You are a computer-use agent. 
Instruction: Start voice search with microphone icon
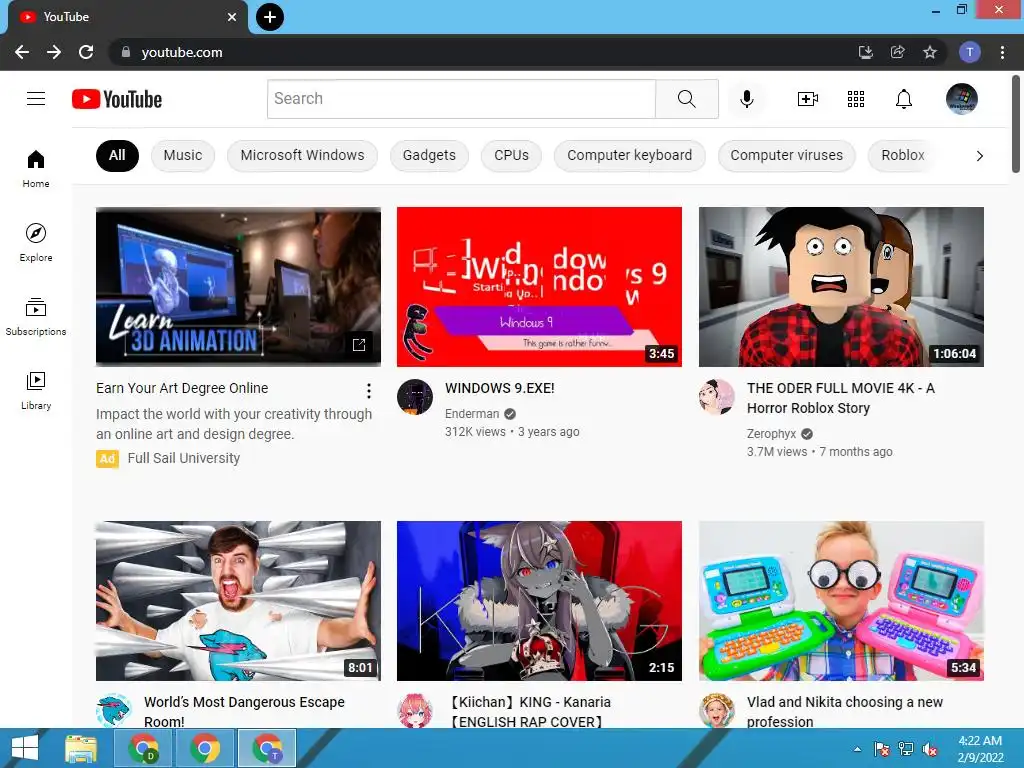pyautogui.click(x=747, y=99)
